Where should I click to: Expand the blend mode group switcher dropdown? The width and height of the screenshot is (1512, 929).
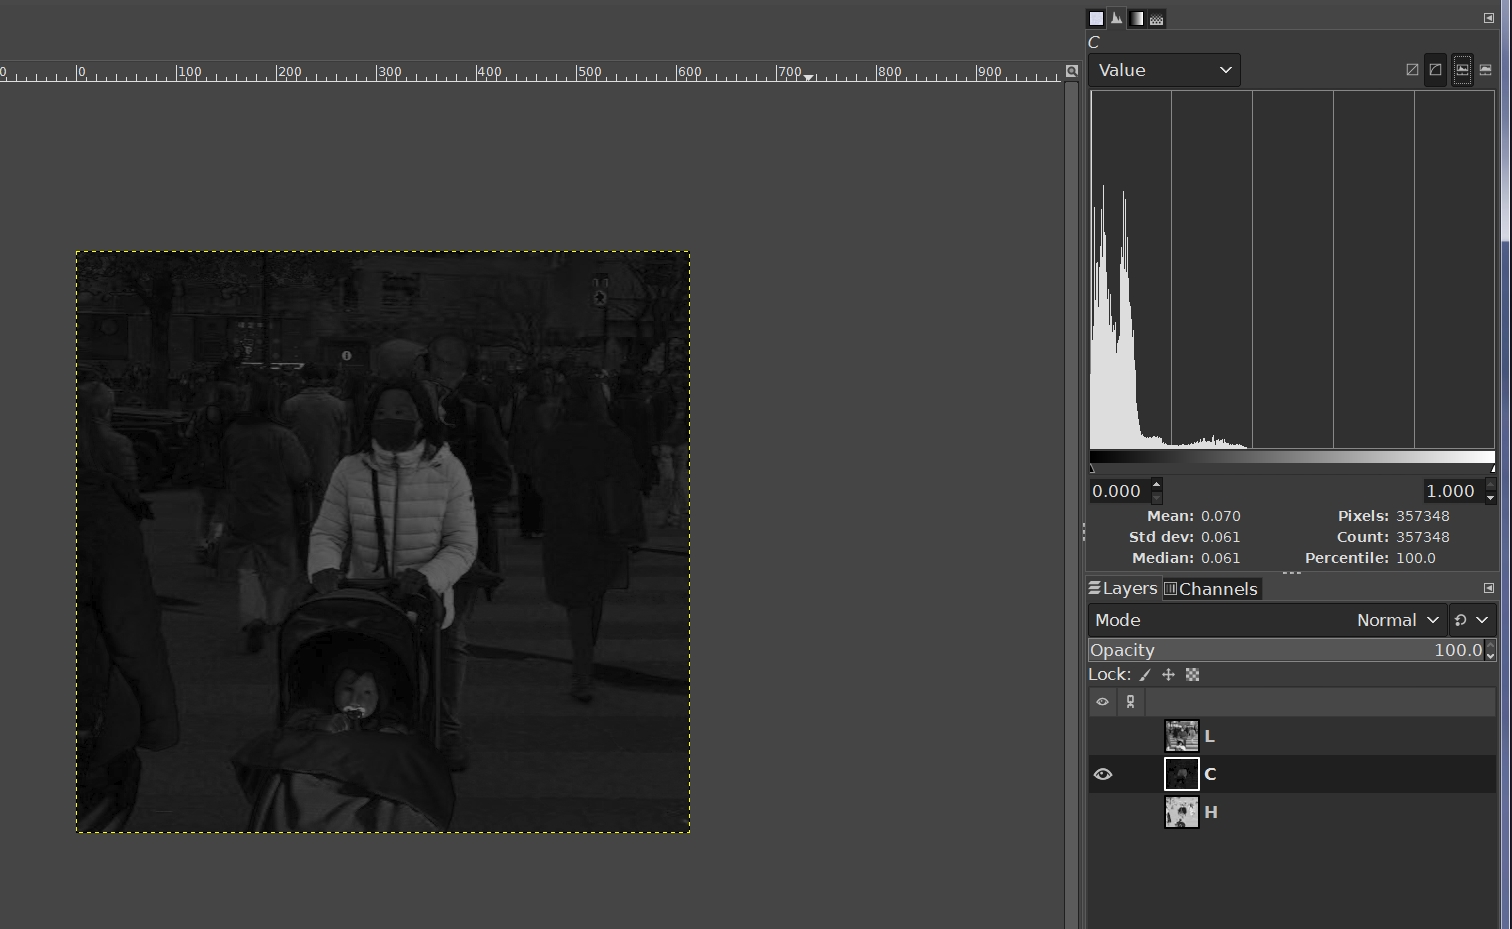pyautogui.click(x=1471, y=620)
